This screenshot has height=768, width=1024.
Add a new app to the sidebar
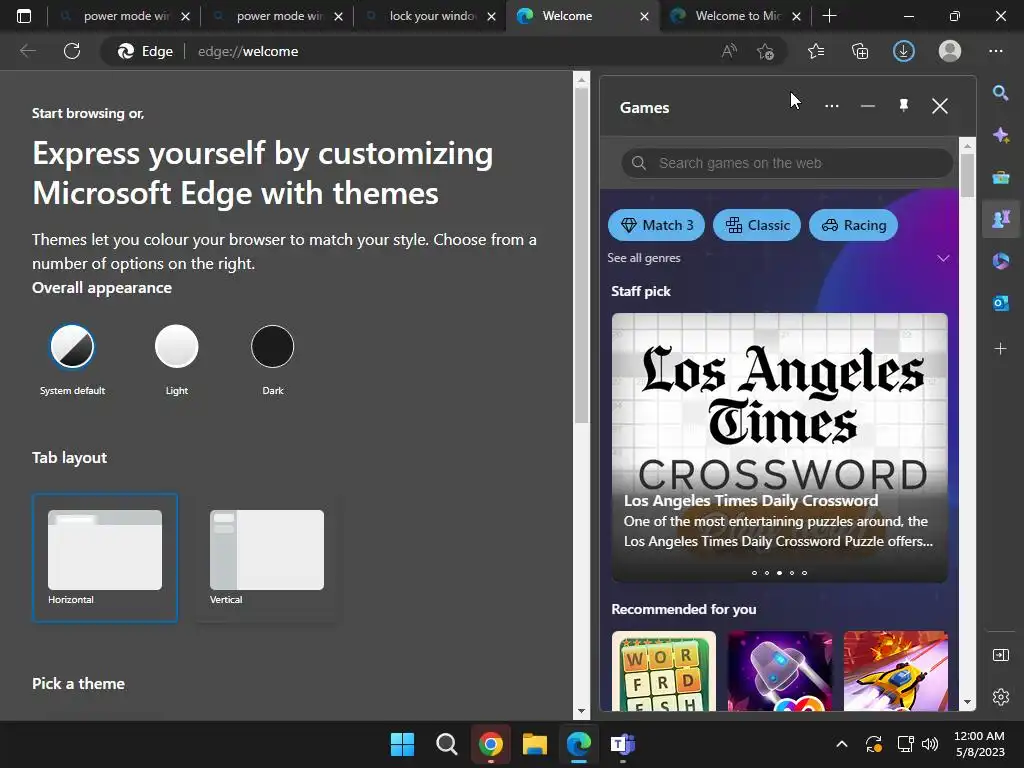tap(1000, 349)
